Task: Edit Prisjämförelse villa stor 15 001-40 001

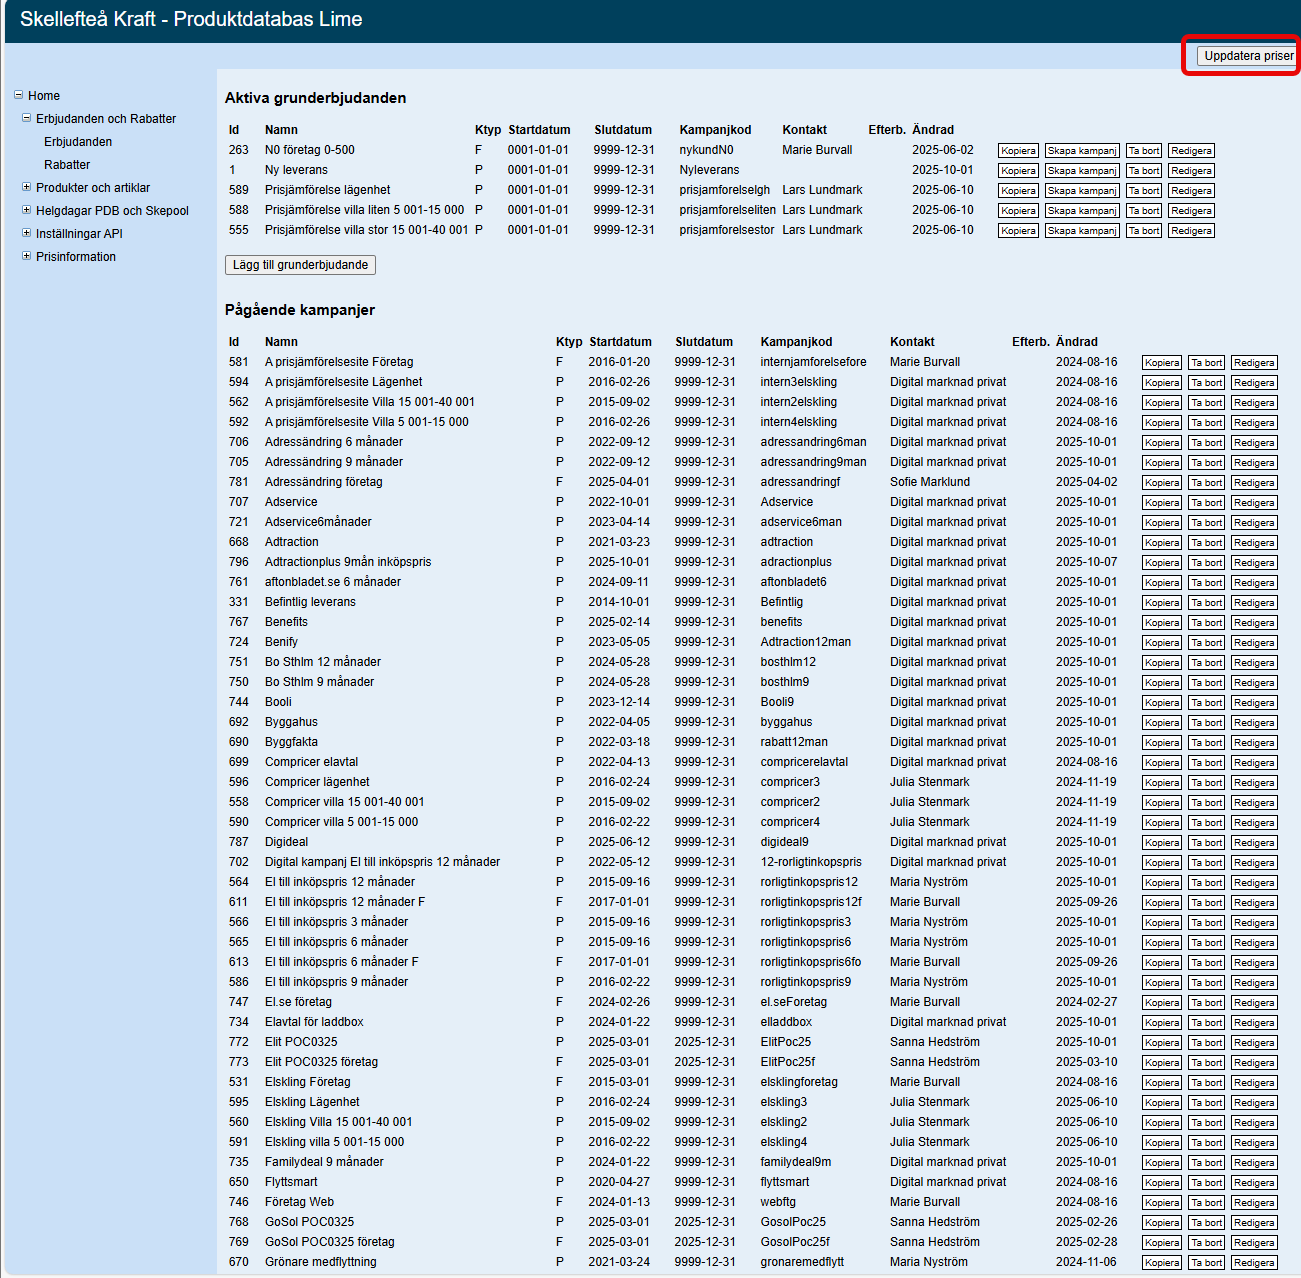Action: pos(1191,231)
